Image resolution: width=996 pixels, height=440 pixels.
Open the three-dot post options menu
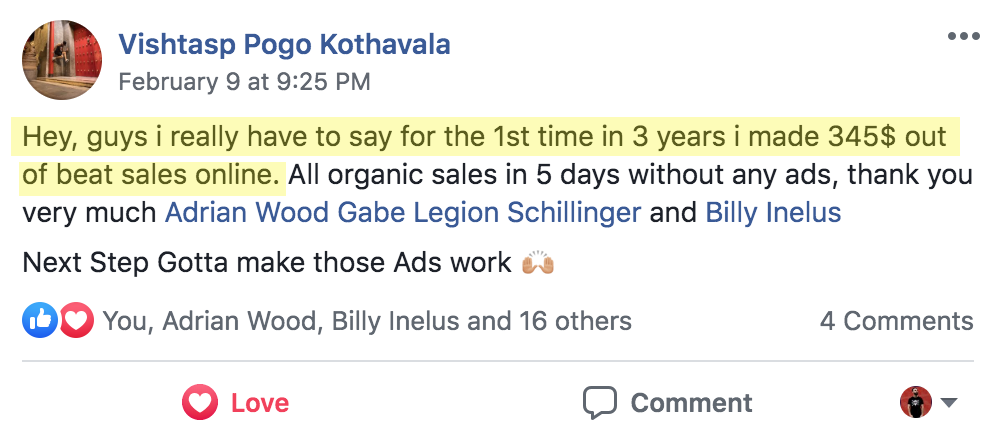(963, 36)
